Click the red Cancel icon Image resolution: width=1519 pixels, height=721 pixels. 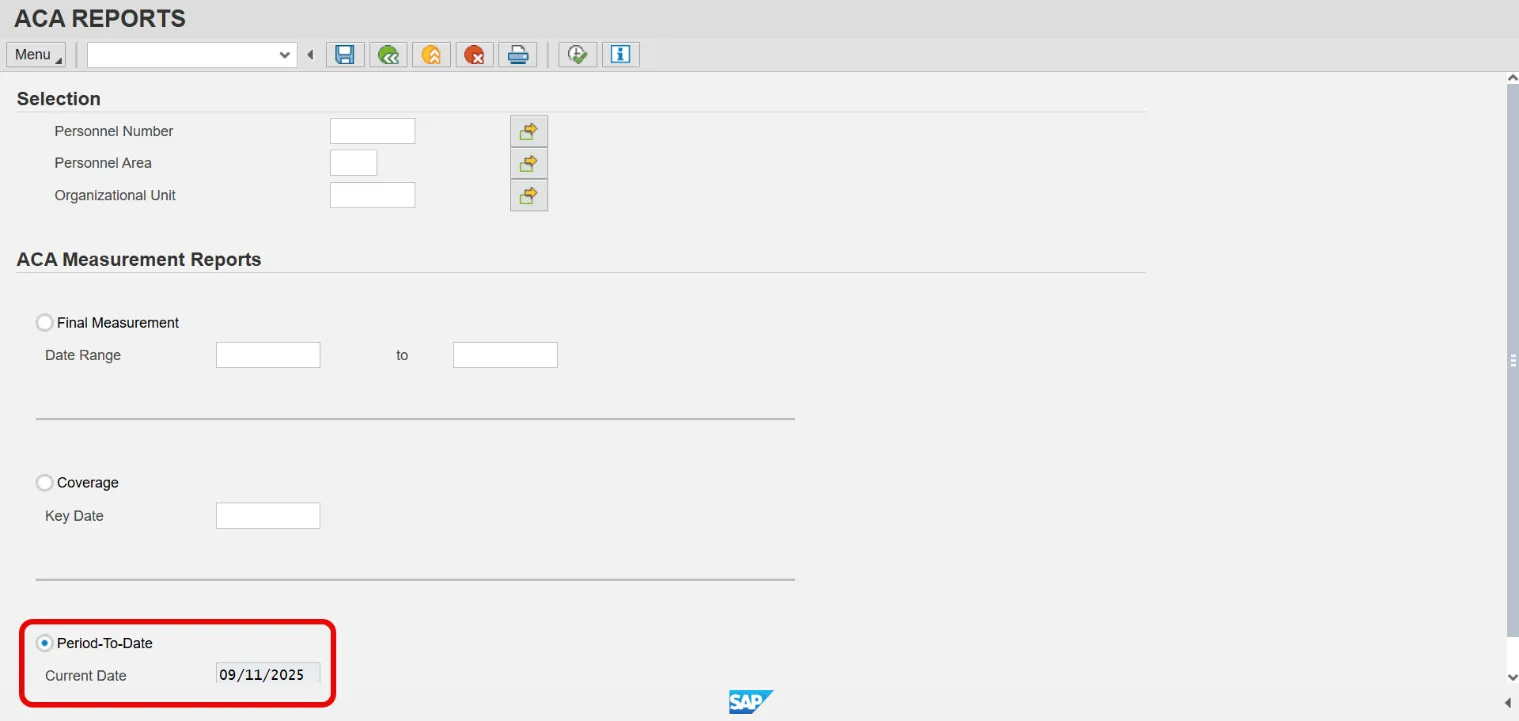(x=475, y=55)
